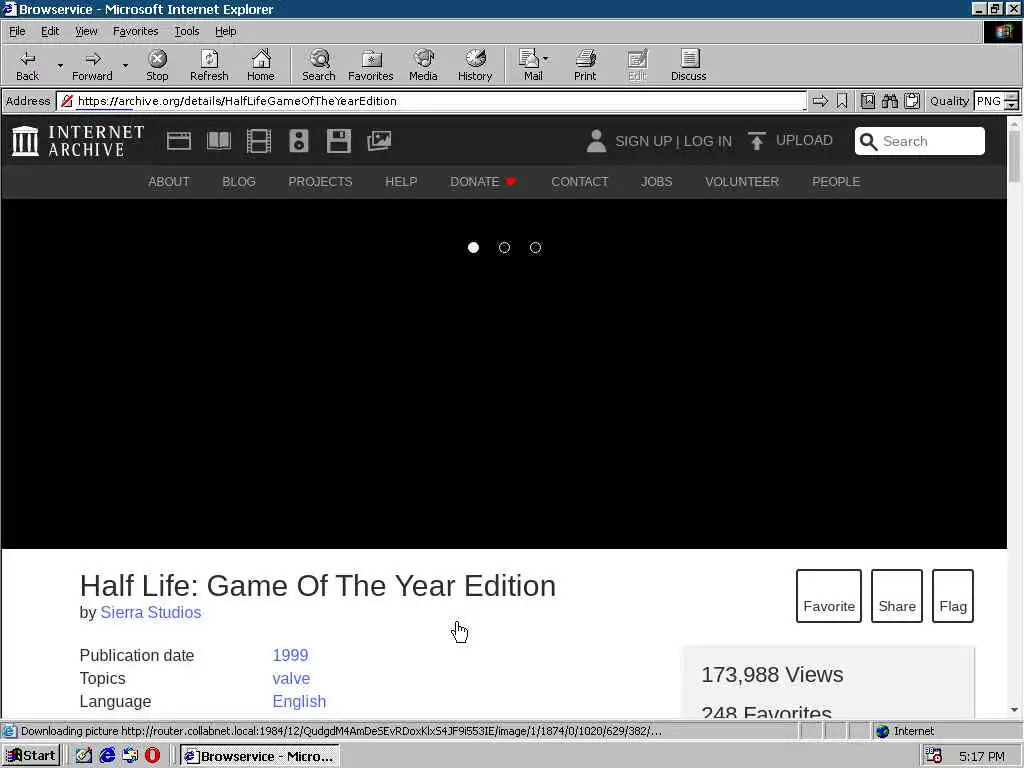The height and width of the screenshot is (768, 1024).
Task: Open the Images icon in Archive nav
Action: (379, 141)
